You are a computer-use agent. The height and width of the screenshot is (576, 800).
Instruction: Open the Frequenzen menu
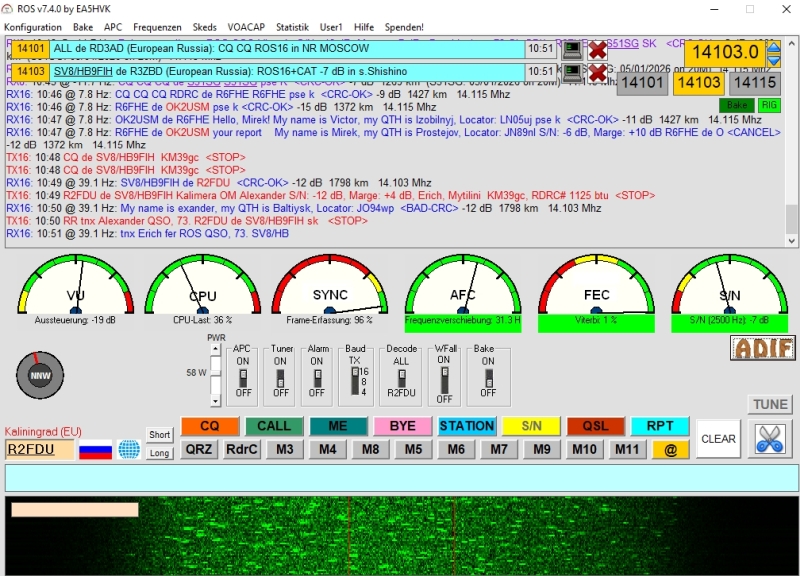(x=157, y=28)
